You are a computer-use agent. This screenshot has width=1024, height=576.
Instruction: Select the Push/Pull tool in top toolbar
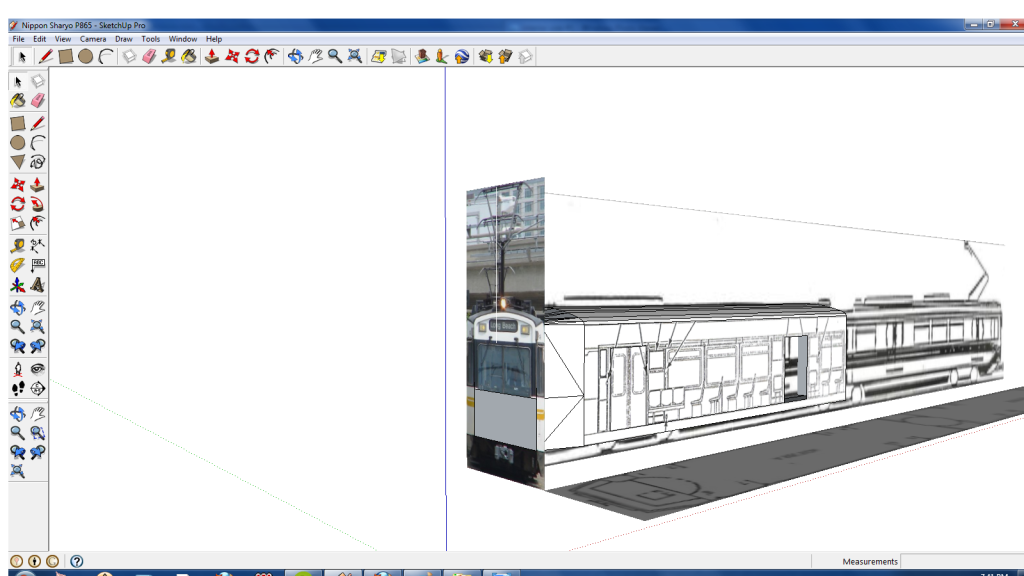(x=212, y=57)
